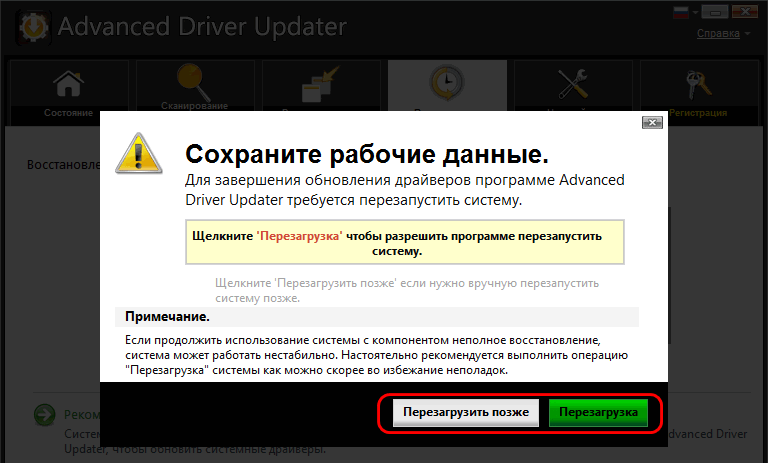The image size is (768, 463).
Task: Close the Advanced Driver Updater main window
Action: (x=745, y=12)
